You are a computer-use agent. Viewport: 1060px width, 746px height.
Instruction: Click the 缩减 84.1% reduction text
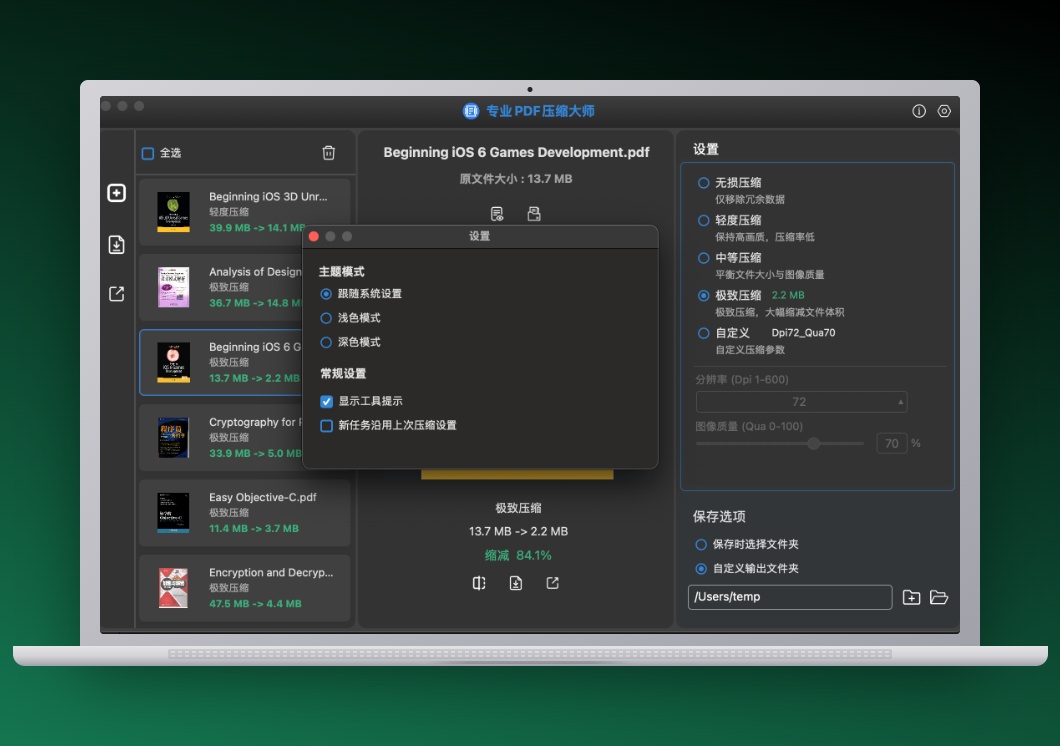point(518,555)
